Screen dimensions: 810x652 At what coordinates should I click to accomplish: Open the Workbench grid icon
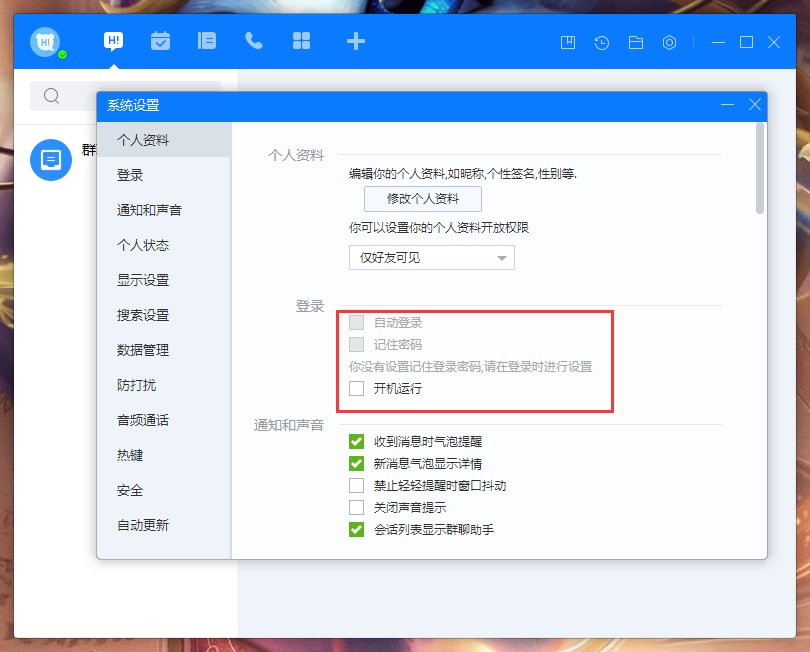pos(301,41)
